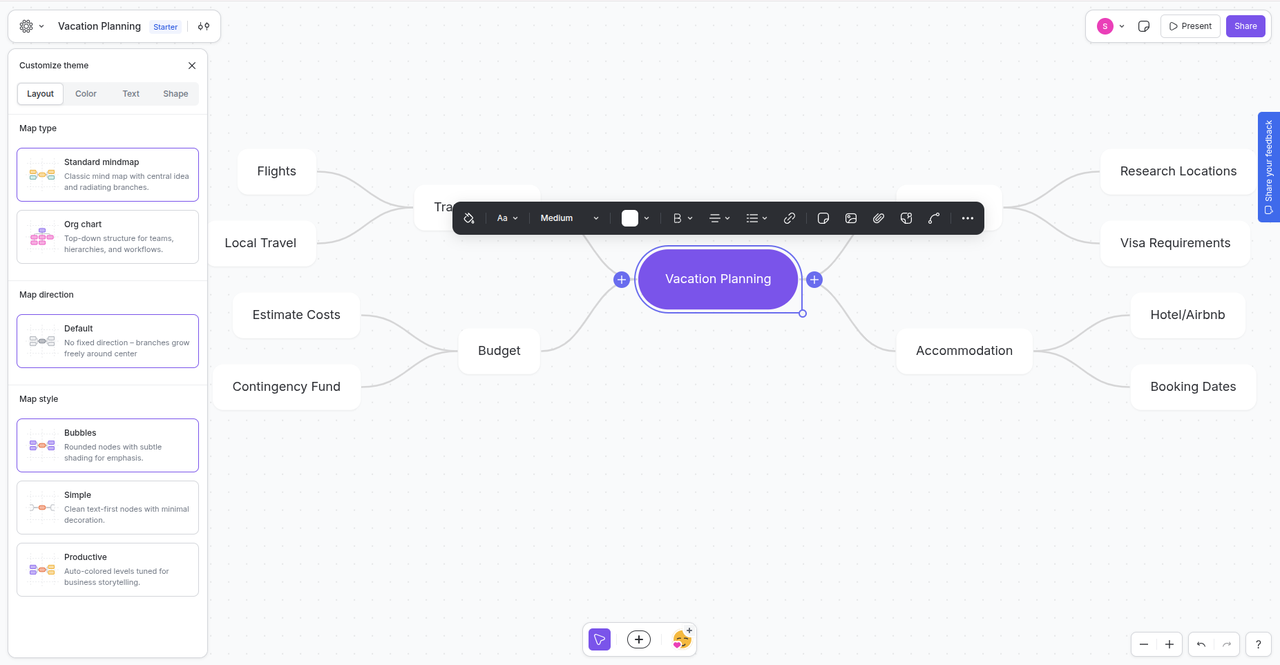Switch to the Shape tab

[x=176, y=94]
